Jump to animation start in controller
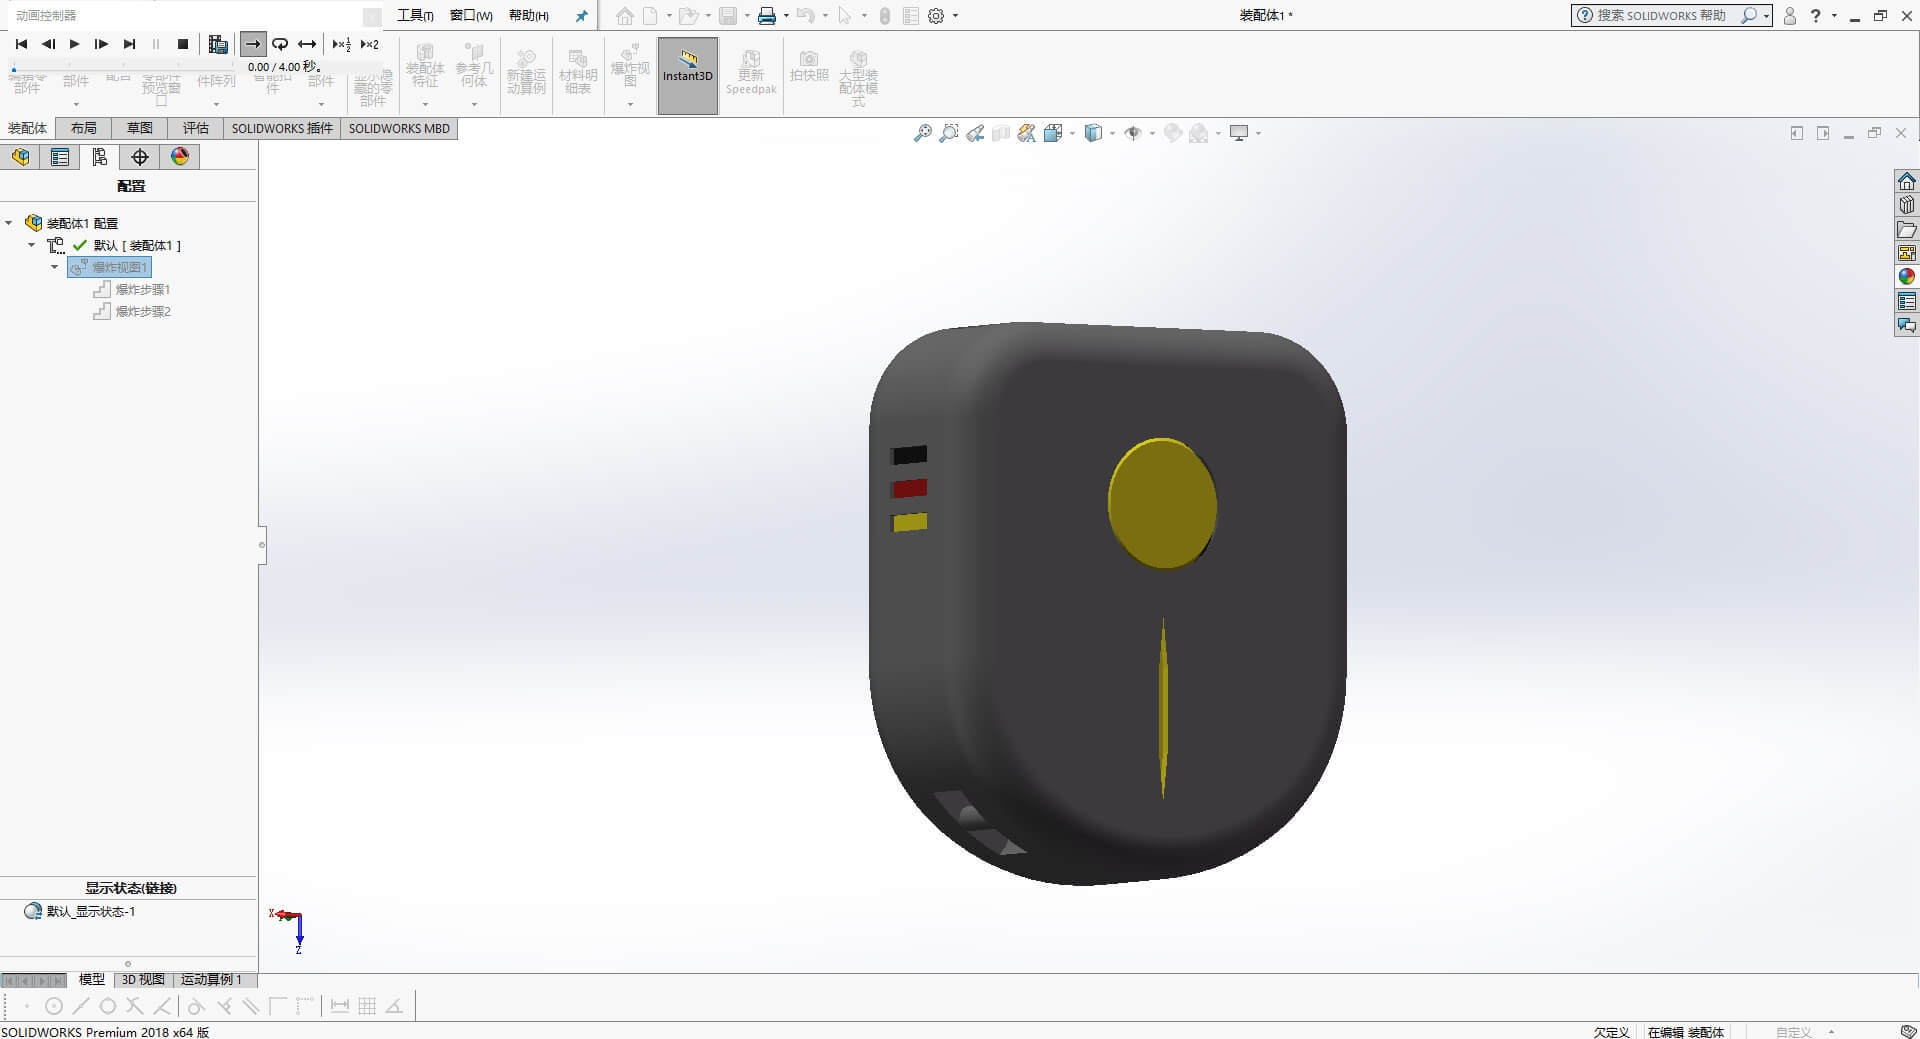The height and width of the screenshot is (1039, 1920). pos(21,44)
